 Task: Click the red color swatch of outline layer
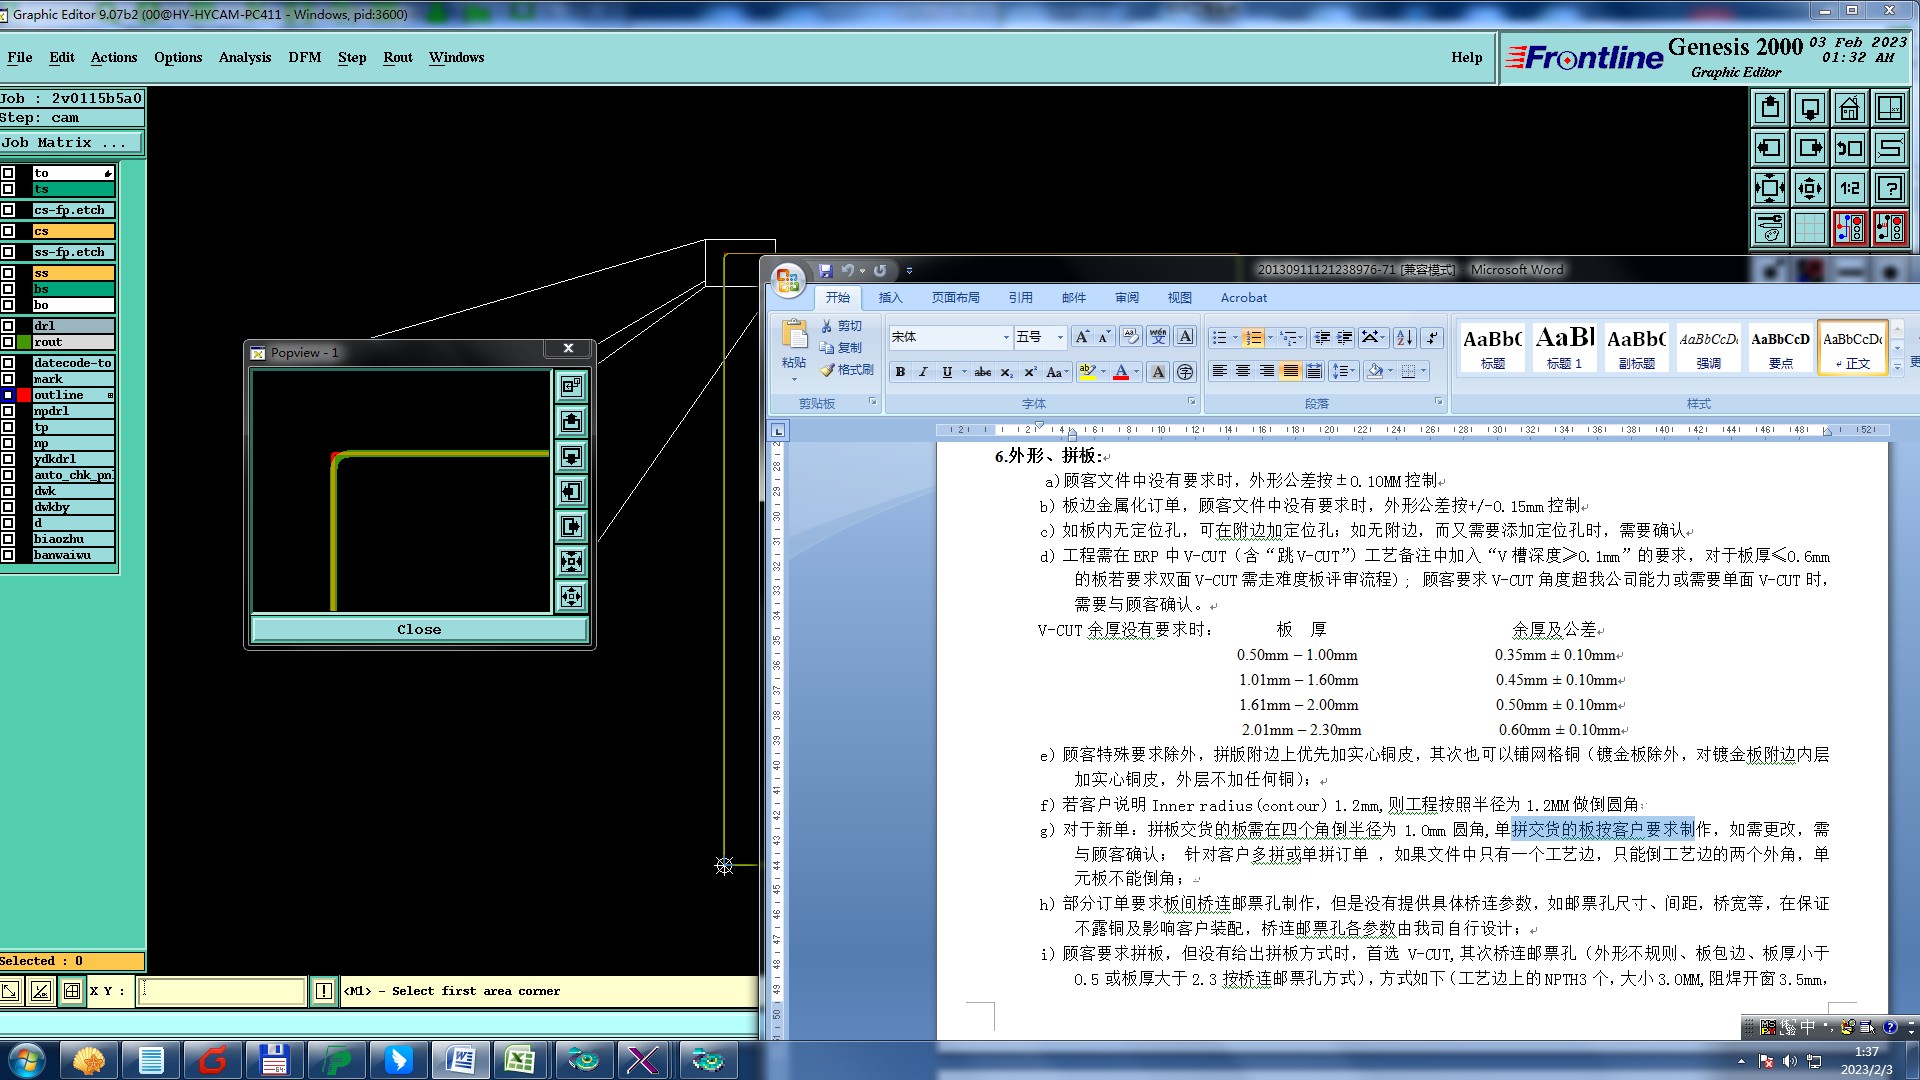(24, 395)
